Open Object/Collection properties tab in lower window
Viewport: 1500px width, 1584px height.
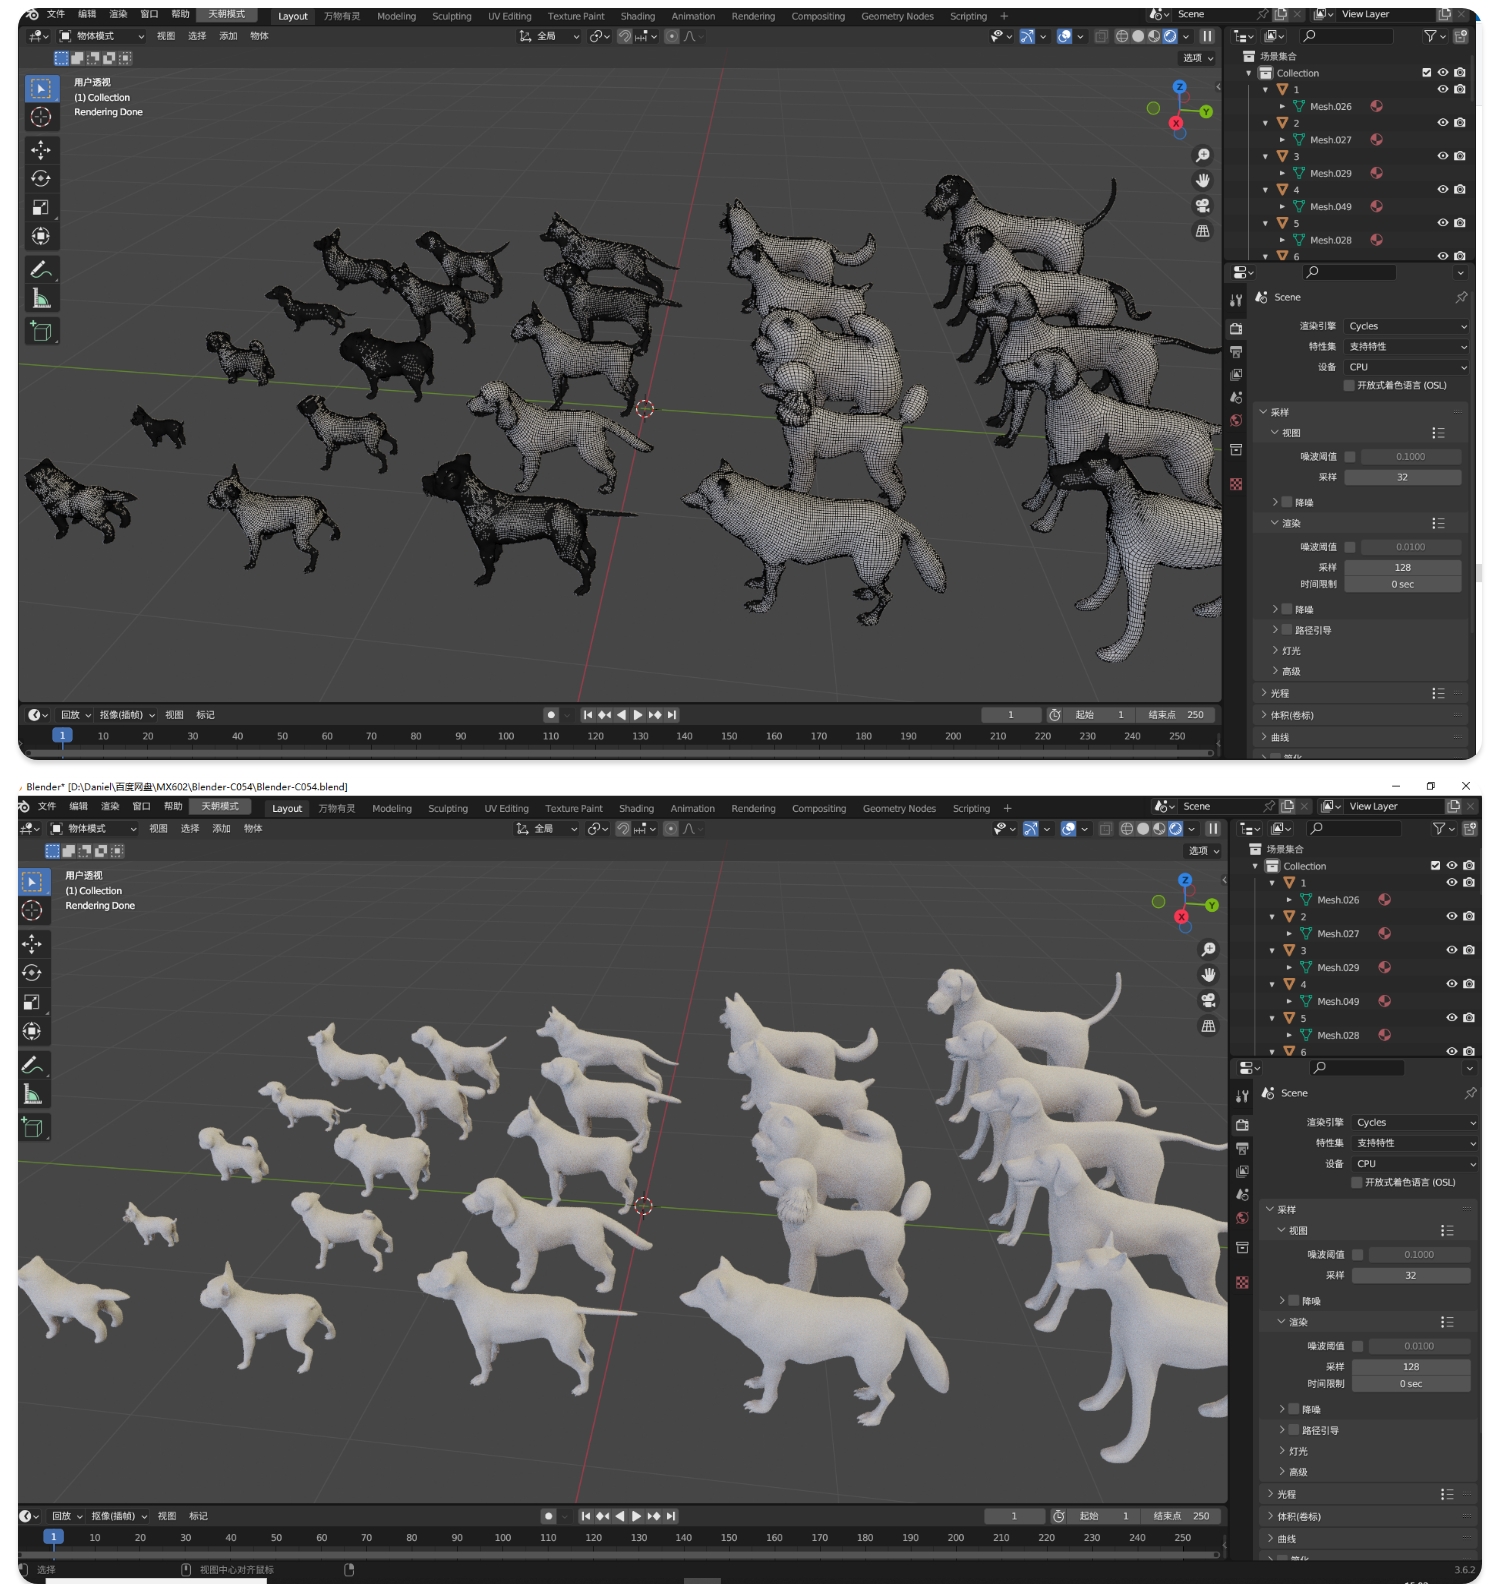point(1242,1248)
